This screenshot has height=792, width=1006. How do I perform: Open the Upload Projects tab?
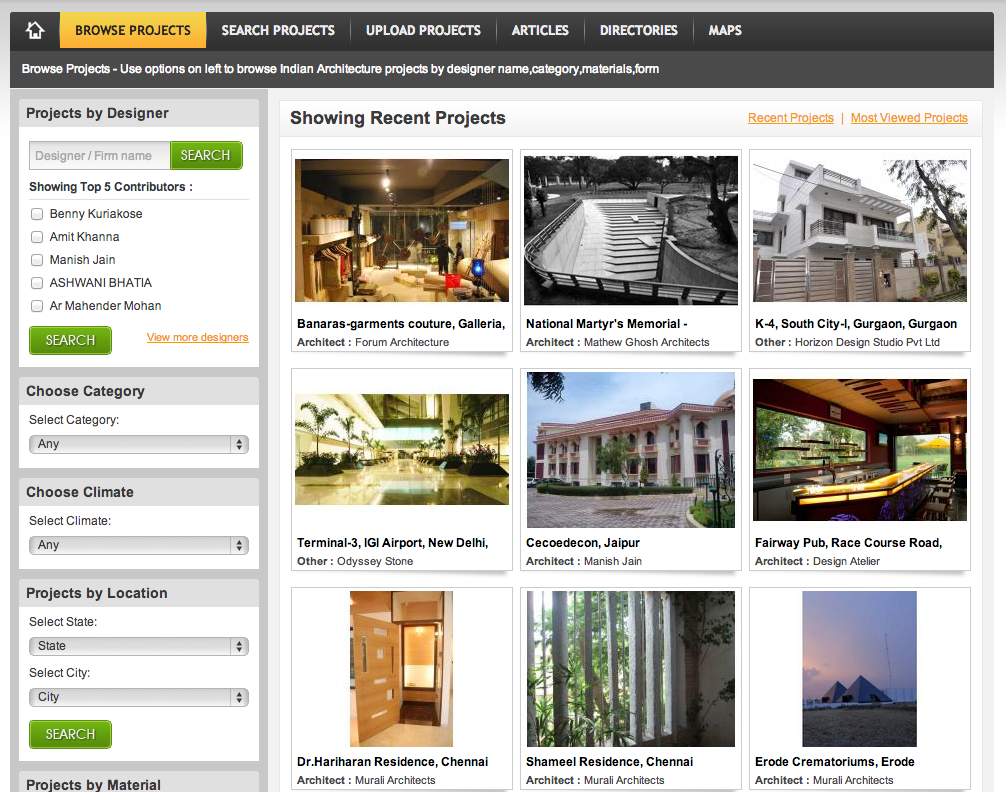(x=423, y=30)
